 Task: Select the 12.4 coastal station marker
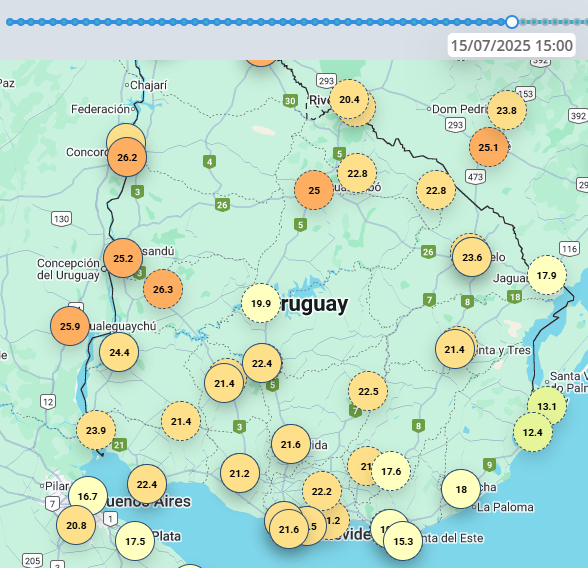pos(532,432)
